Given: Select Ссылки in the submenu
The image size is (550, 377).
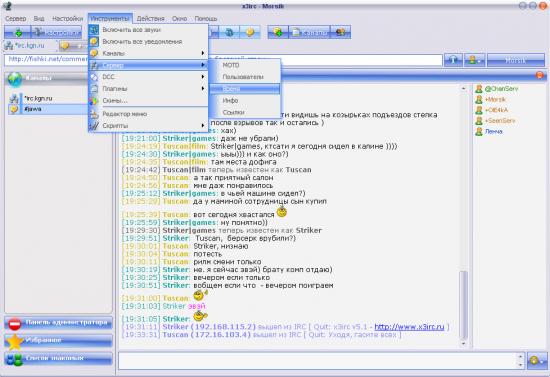Looking at the screenshot, I should pos(245,112).
